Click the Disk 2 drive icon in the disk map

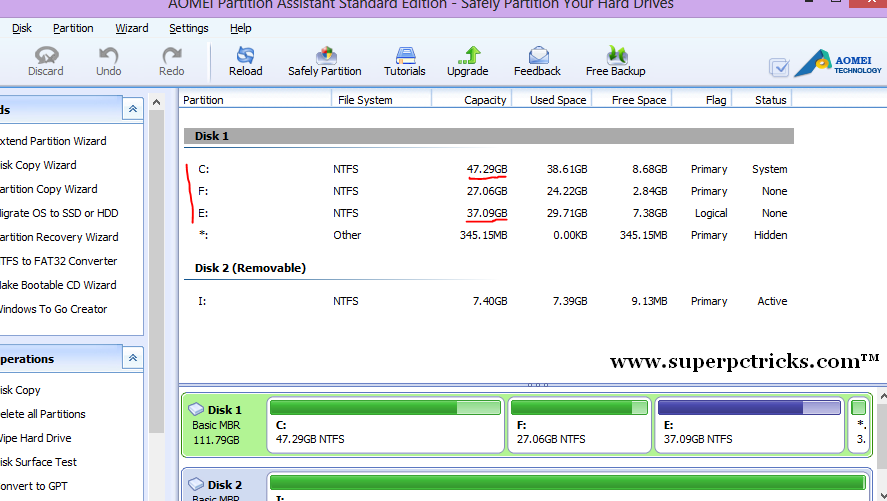coord(196,484)
